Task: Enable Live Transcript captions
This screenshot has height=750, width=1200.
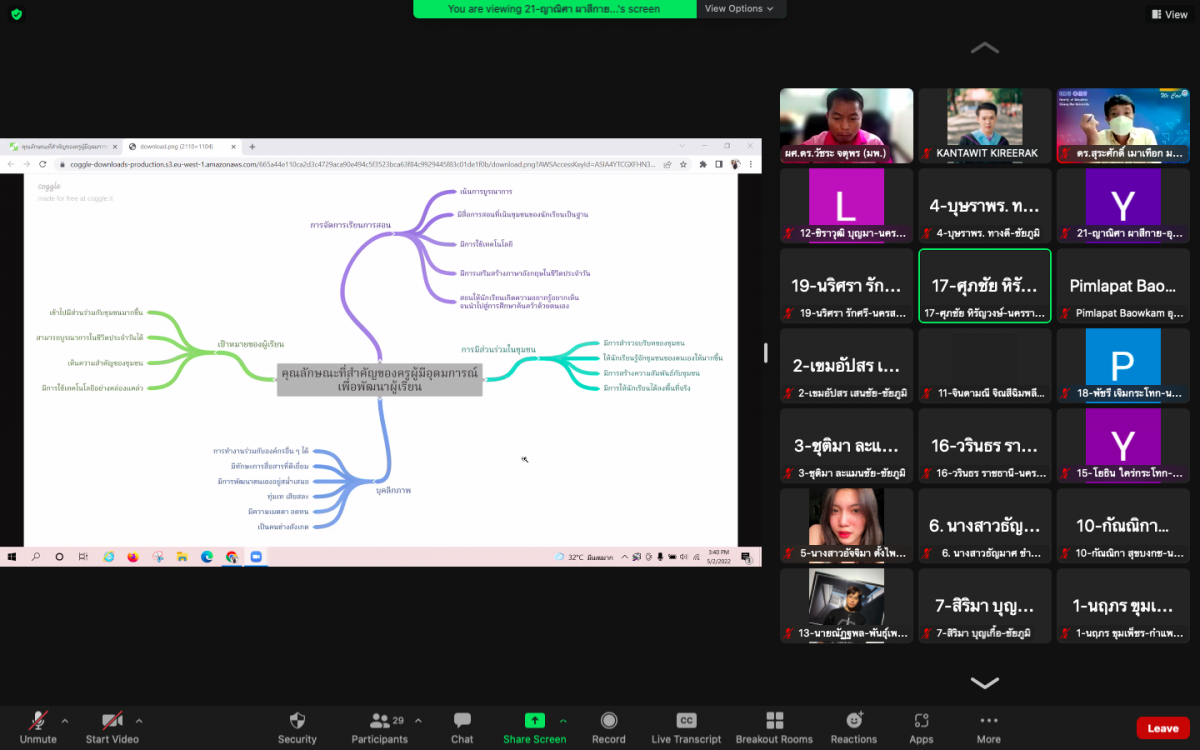Action: tap(686, 727)
